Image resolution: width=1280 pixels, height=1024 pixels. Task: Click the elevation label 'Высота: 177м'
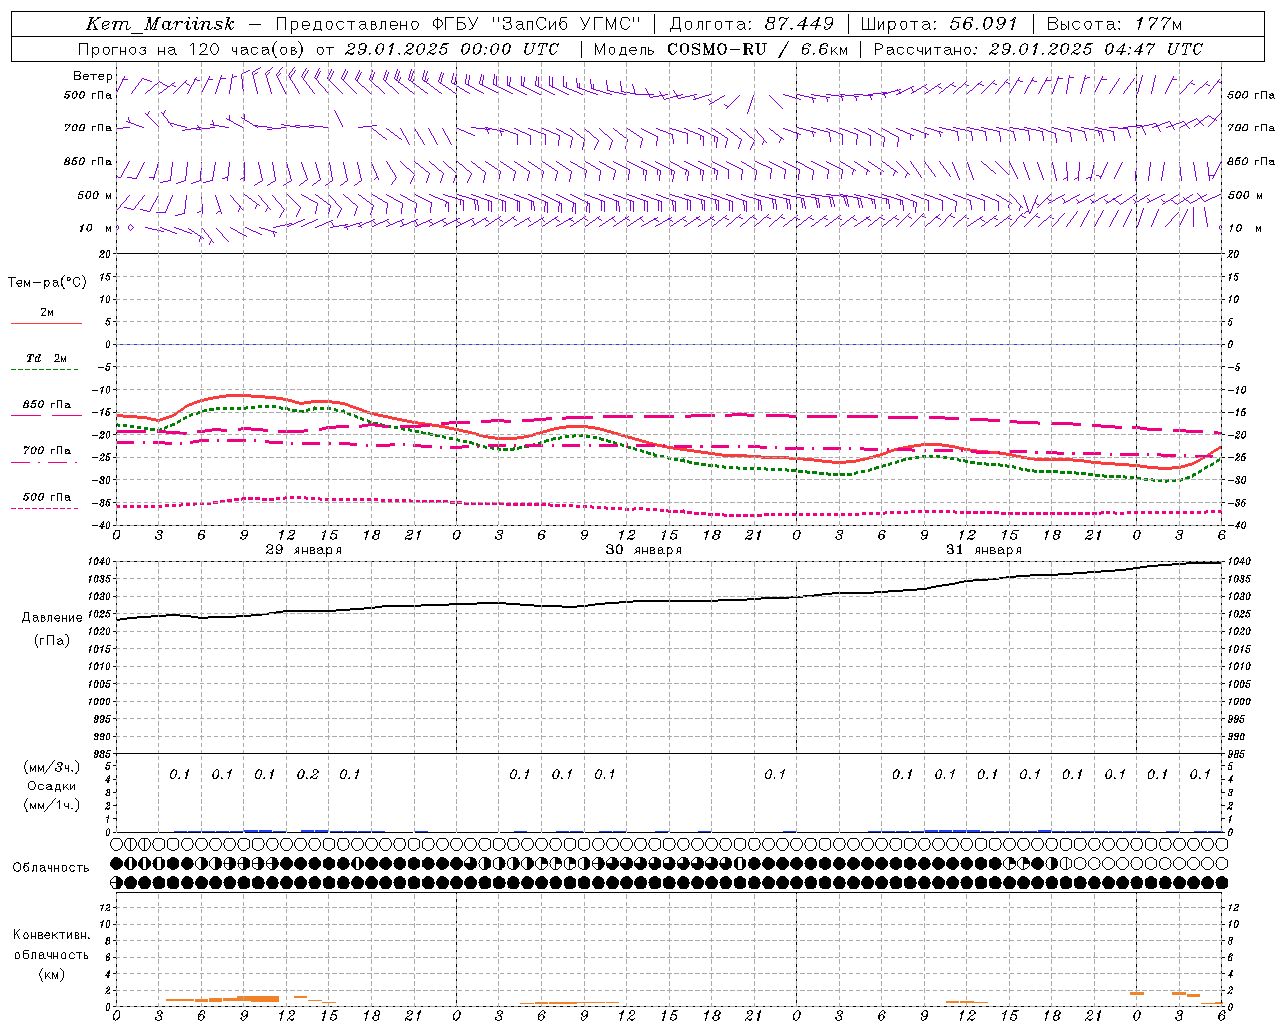(1114, 24)
